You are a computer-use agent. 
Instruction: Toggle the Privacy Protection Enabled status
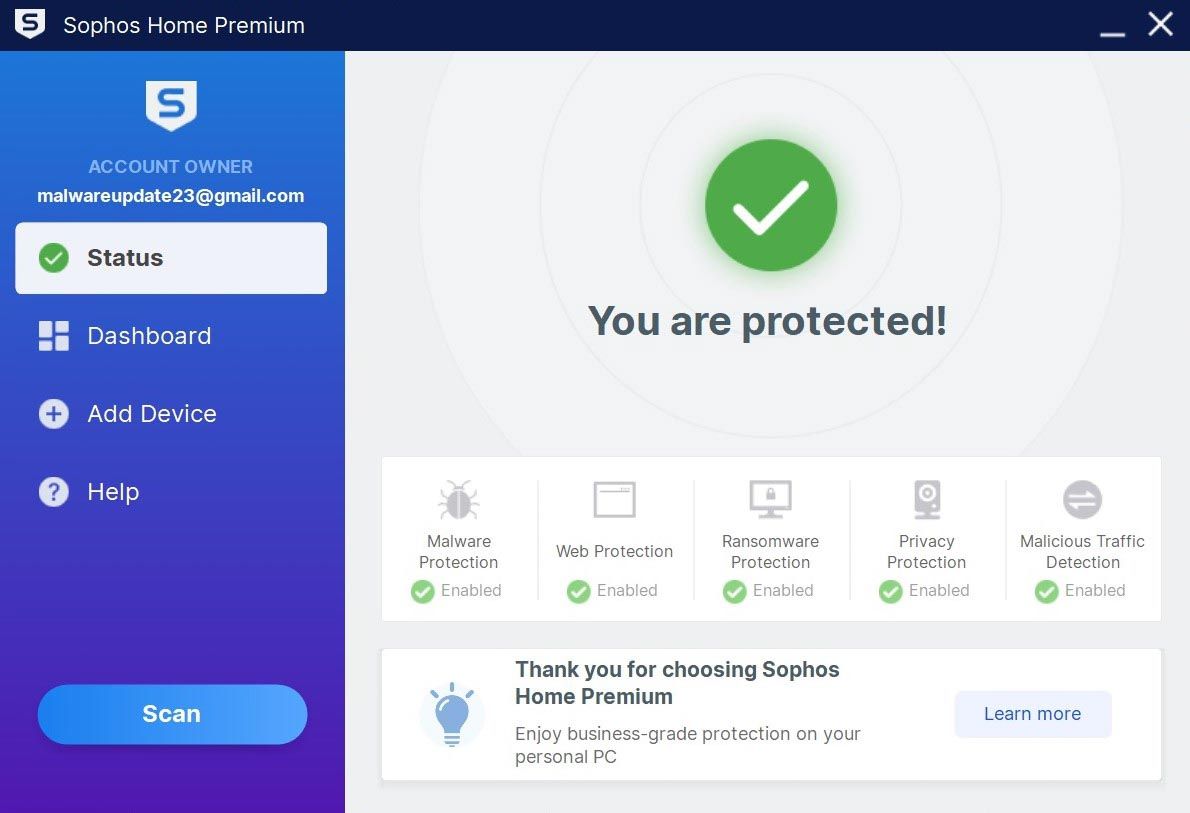point(925,591)
